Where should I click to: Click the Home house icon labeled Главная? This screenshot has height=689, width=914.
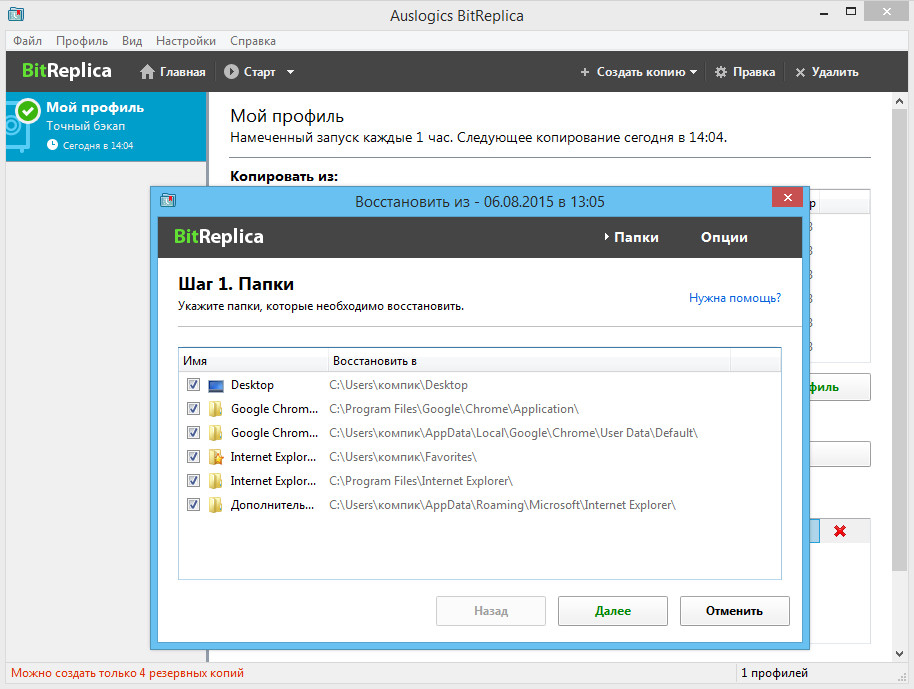coord(148,72)
